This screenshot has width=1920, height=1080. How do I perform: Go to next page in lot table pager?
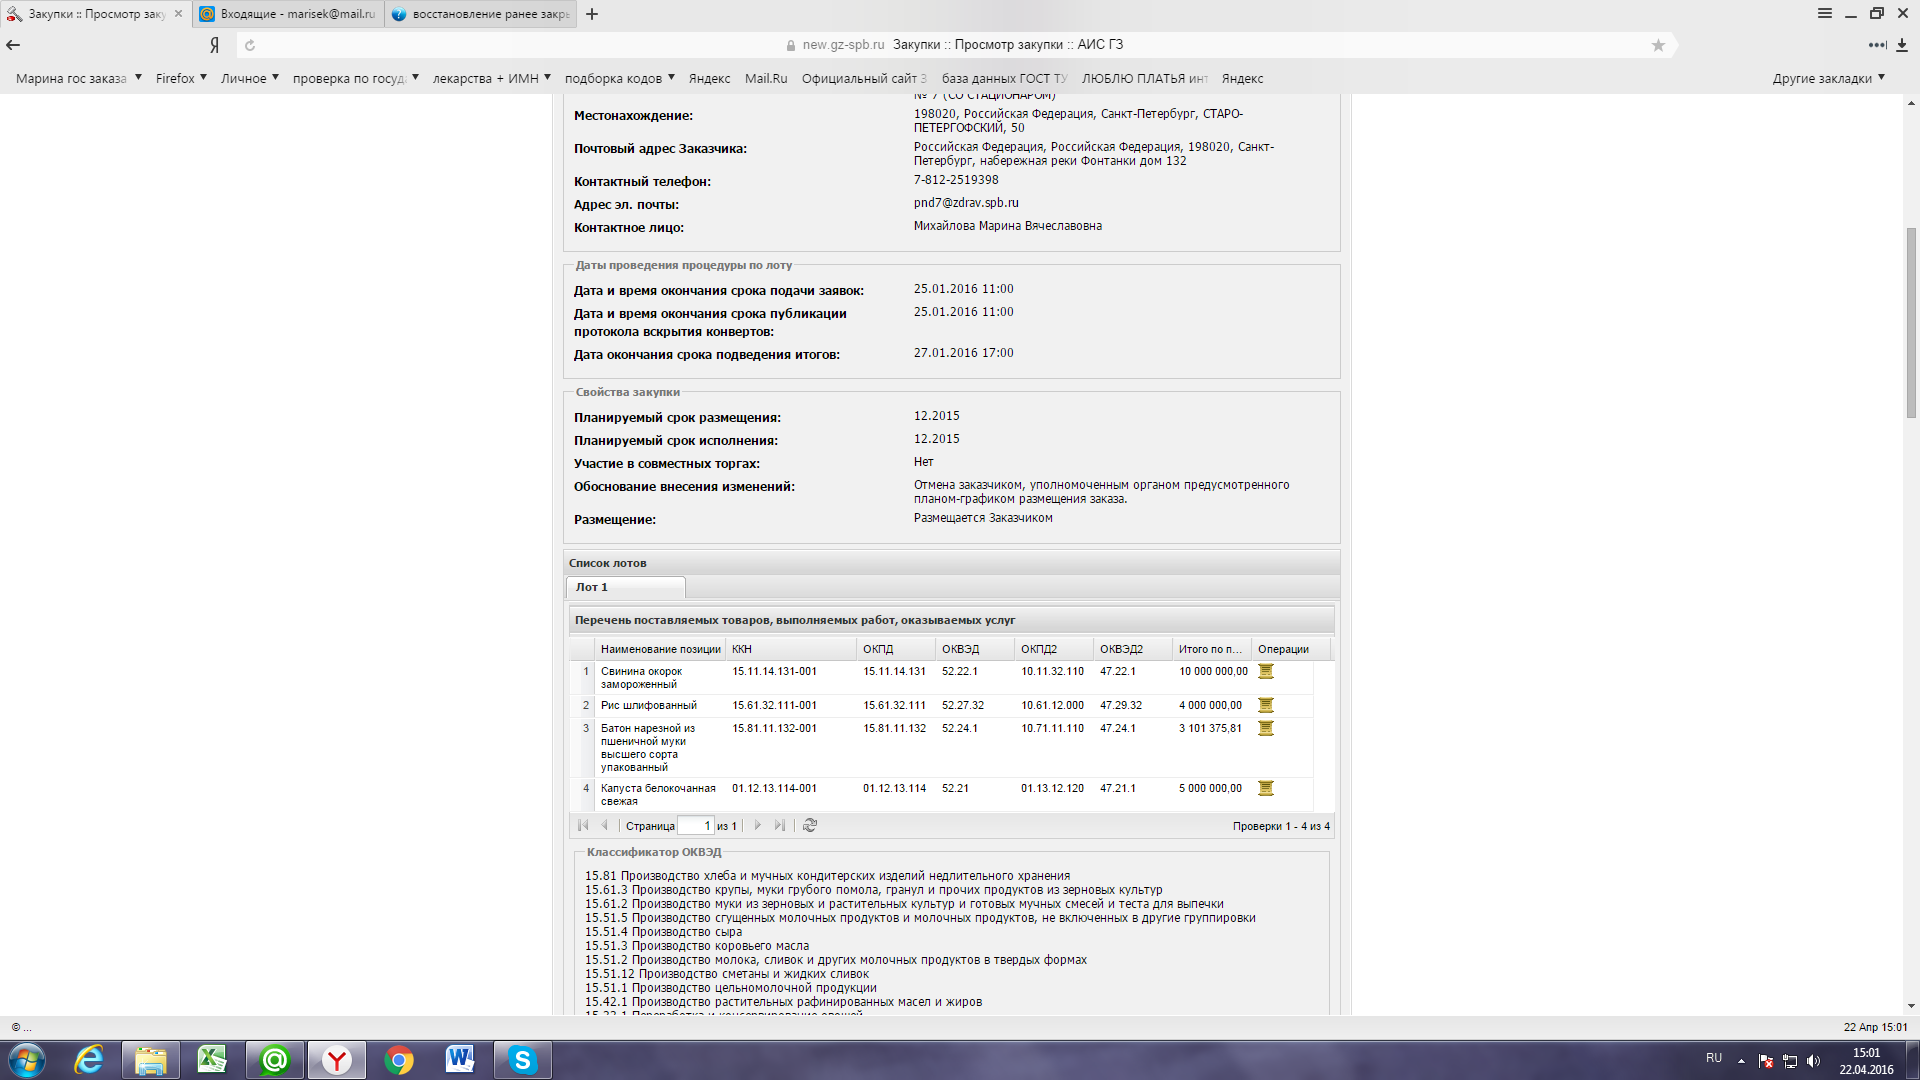point(757,825)
